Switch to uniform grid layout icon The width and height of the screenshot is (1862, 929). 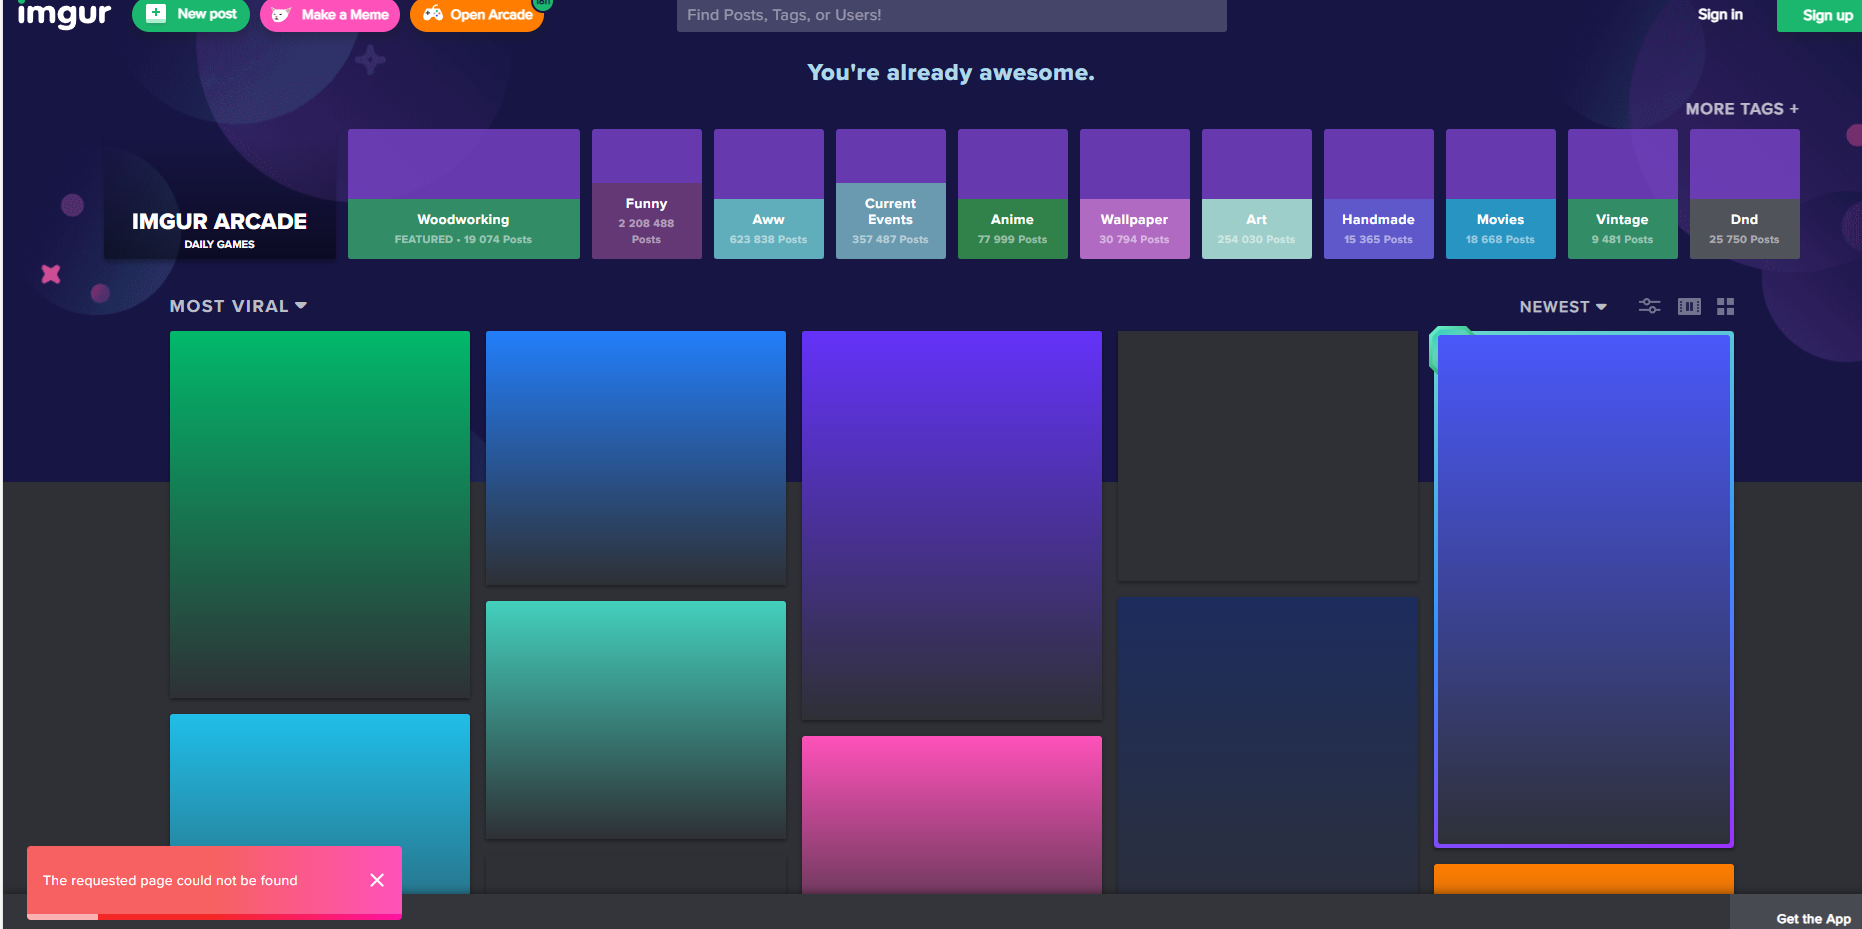[x=1725, y=306]
